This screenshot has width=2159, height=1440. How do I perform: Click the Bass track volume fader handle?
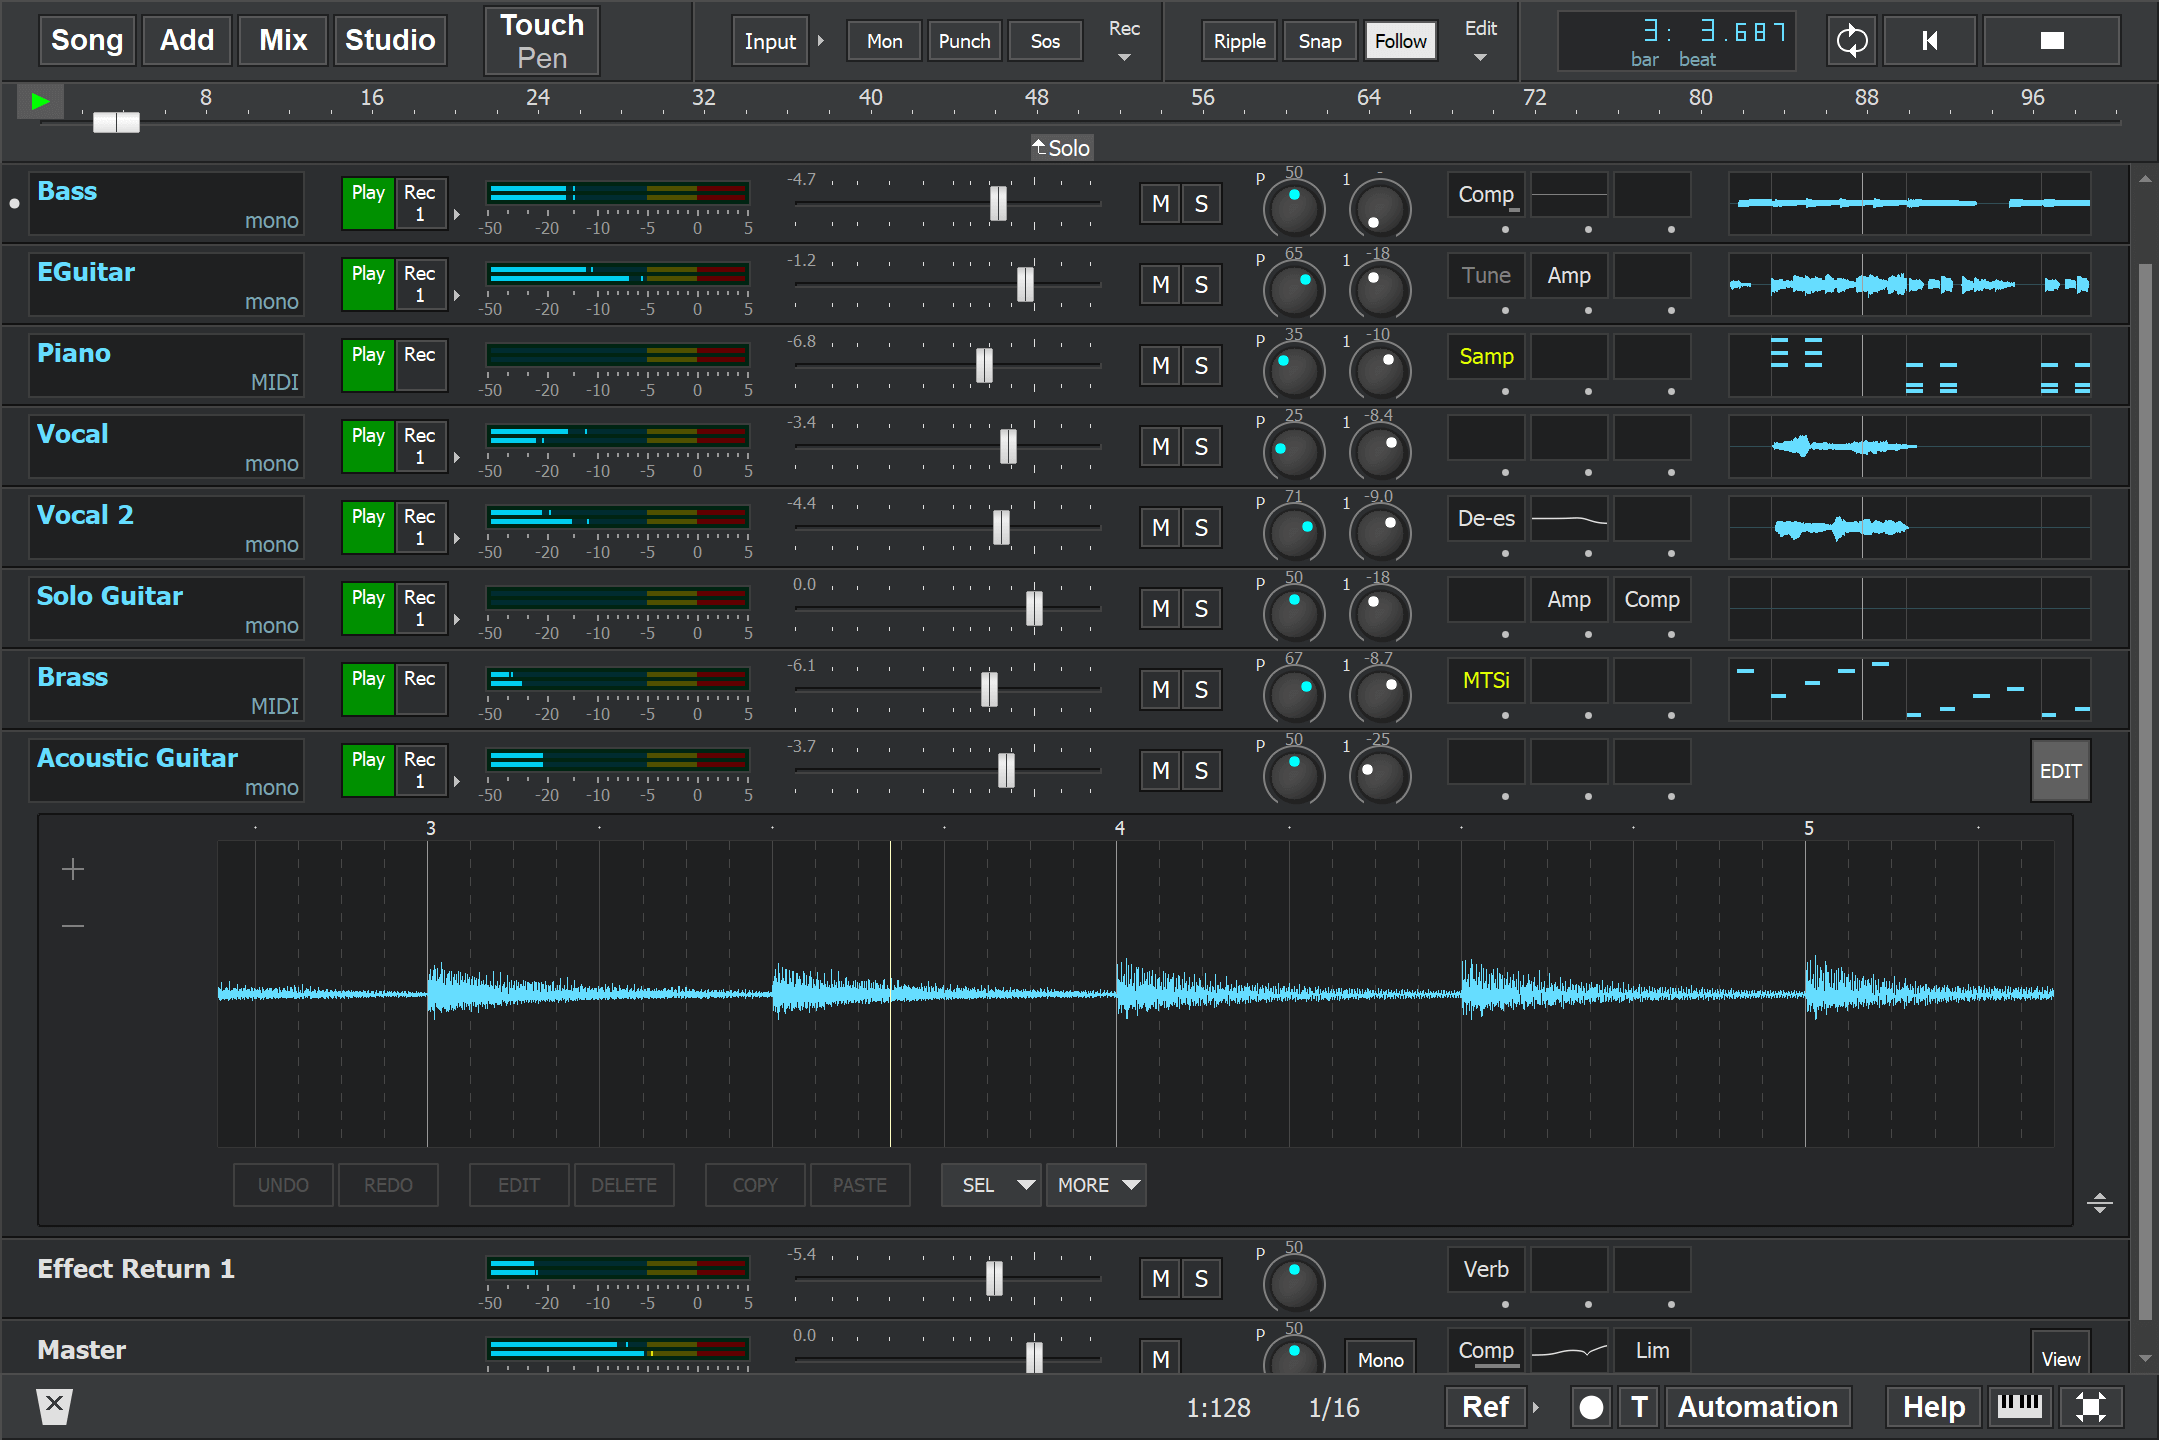coord(998,203)
